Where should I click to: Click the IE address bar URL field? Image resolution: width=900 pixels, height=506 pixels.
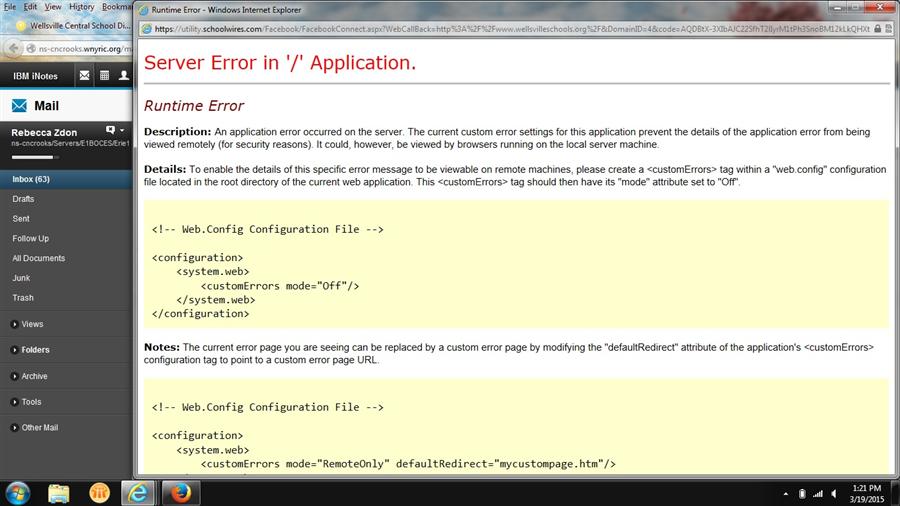(x=512, y=29)
